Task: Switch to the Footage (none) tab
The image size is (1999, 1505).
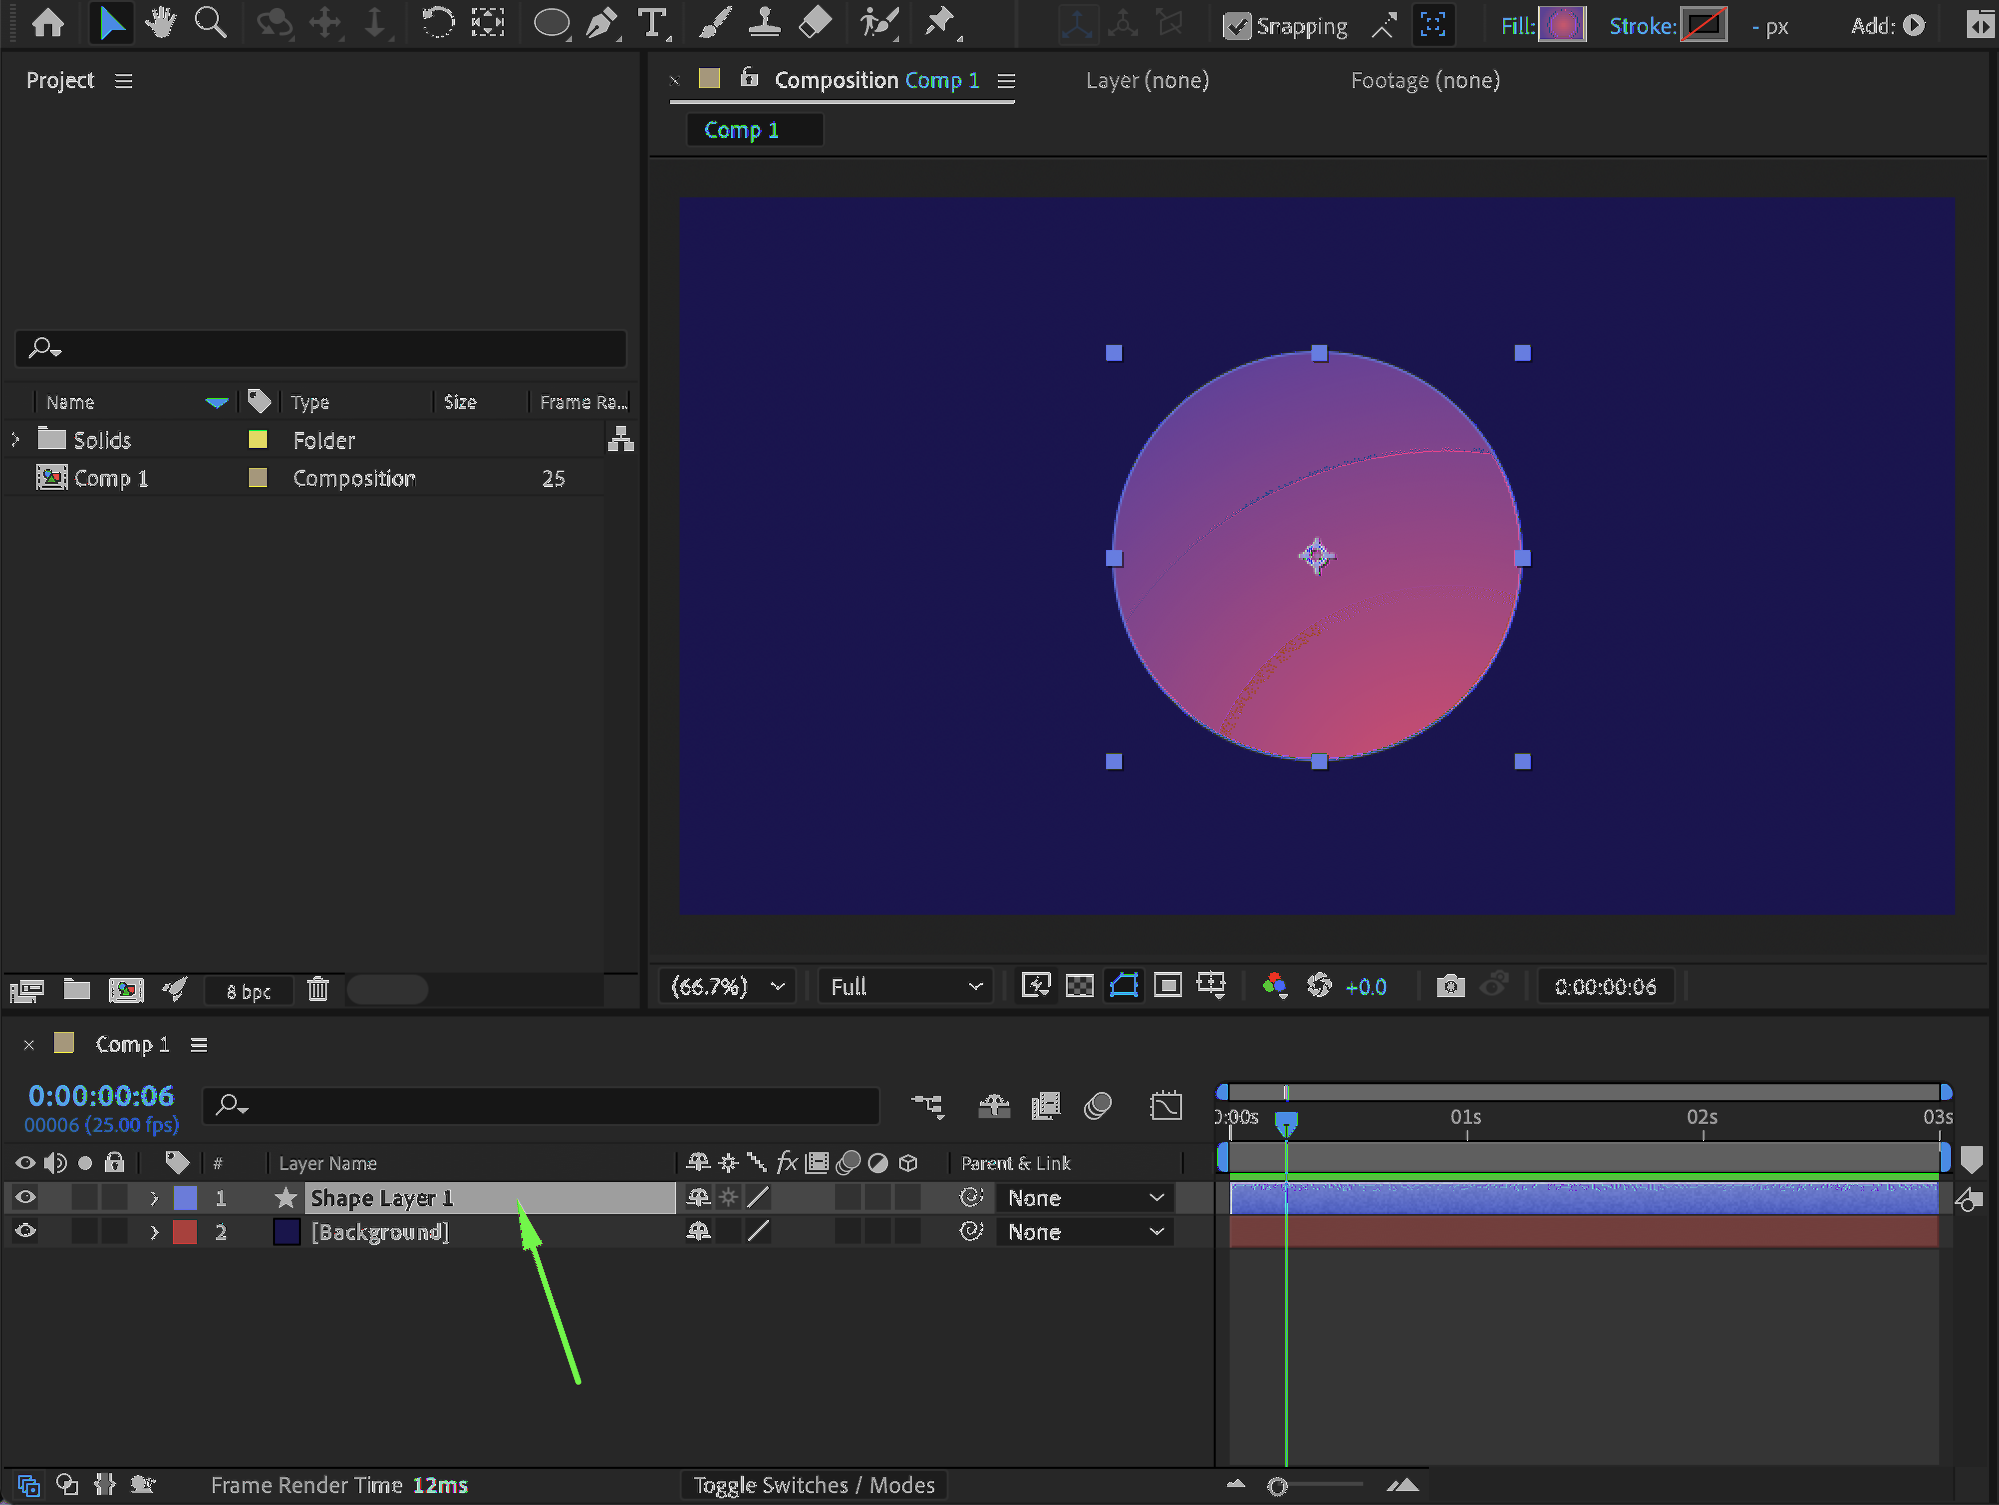Action: tap(1424, 80)
